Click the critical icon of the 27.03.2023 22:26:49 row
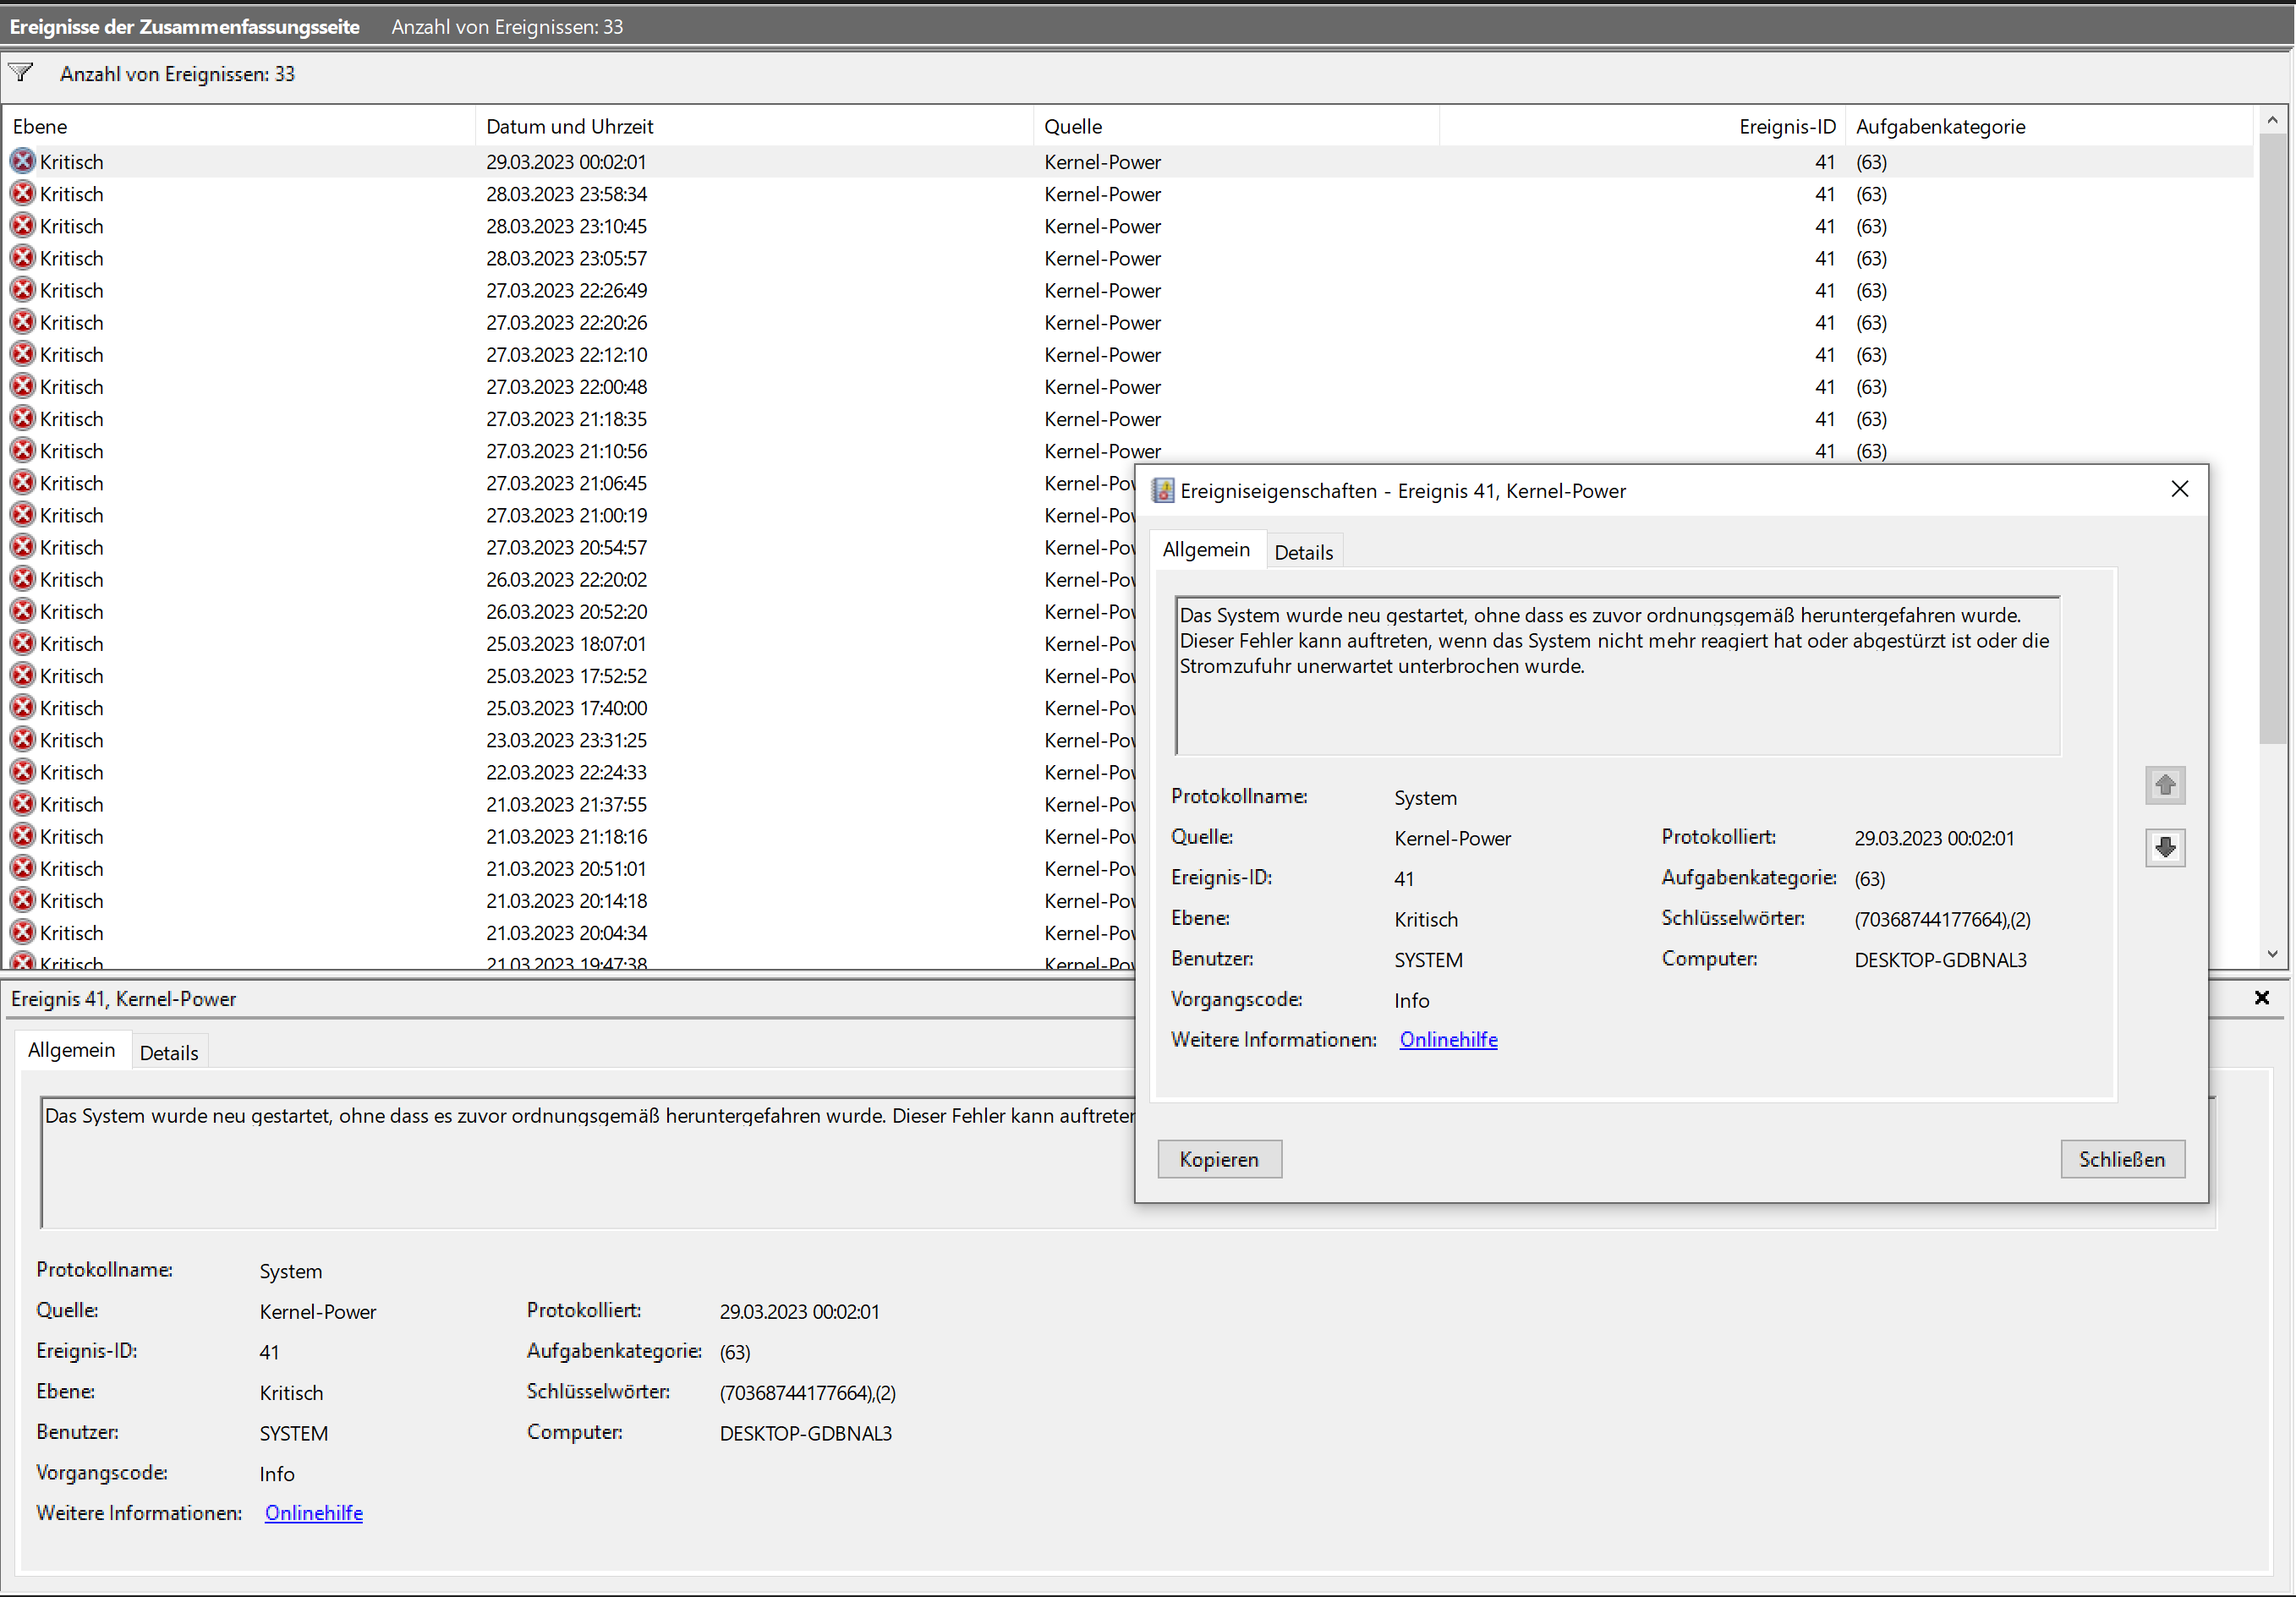This screenshot has width=2296, height=1597. click(23, 290)
